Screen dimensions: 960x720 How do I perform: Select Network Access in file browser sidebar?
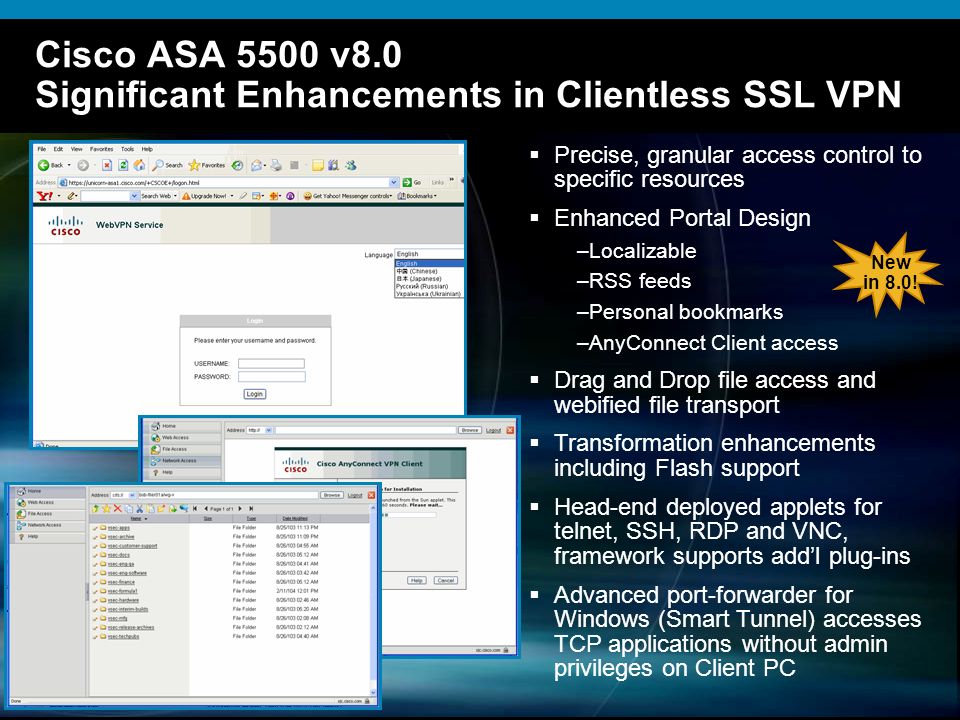(48, 525)
